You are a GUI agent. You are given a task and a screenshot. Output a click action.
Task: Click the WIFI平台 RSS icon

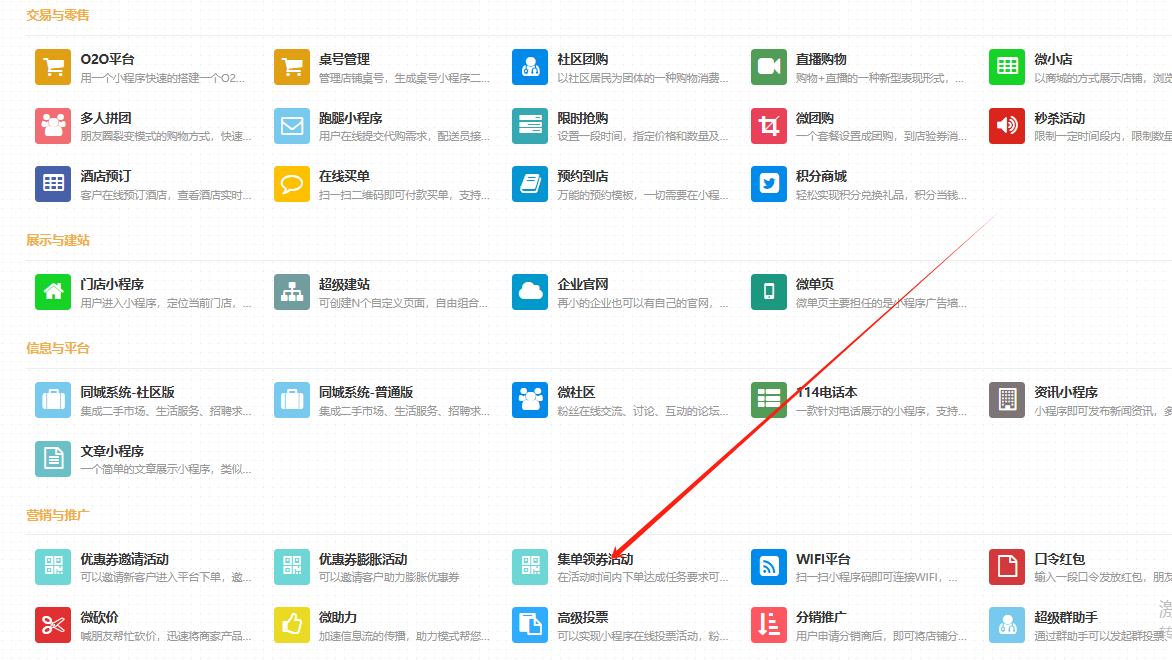point(768,567)
